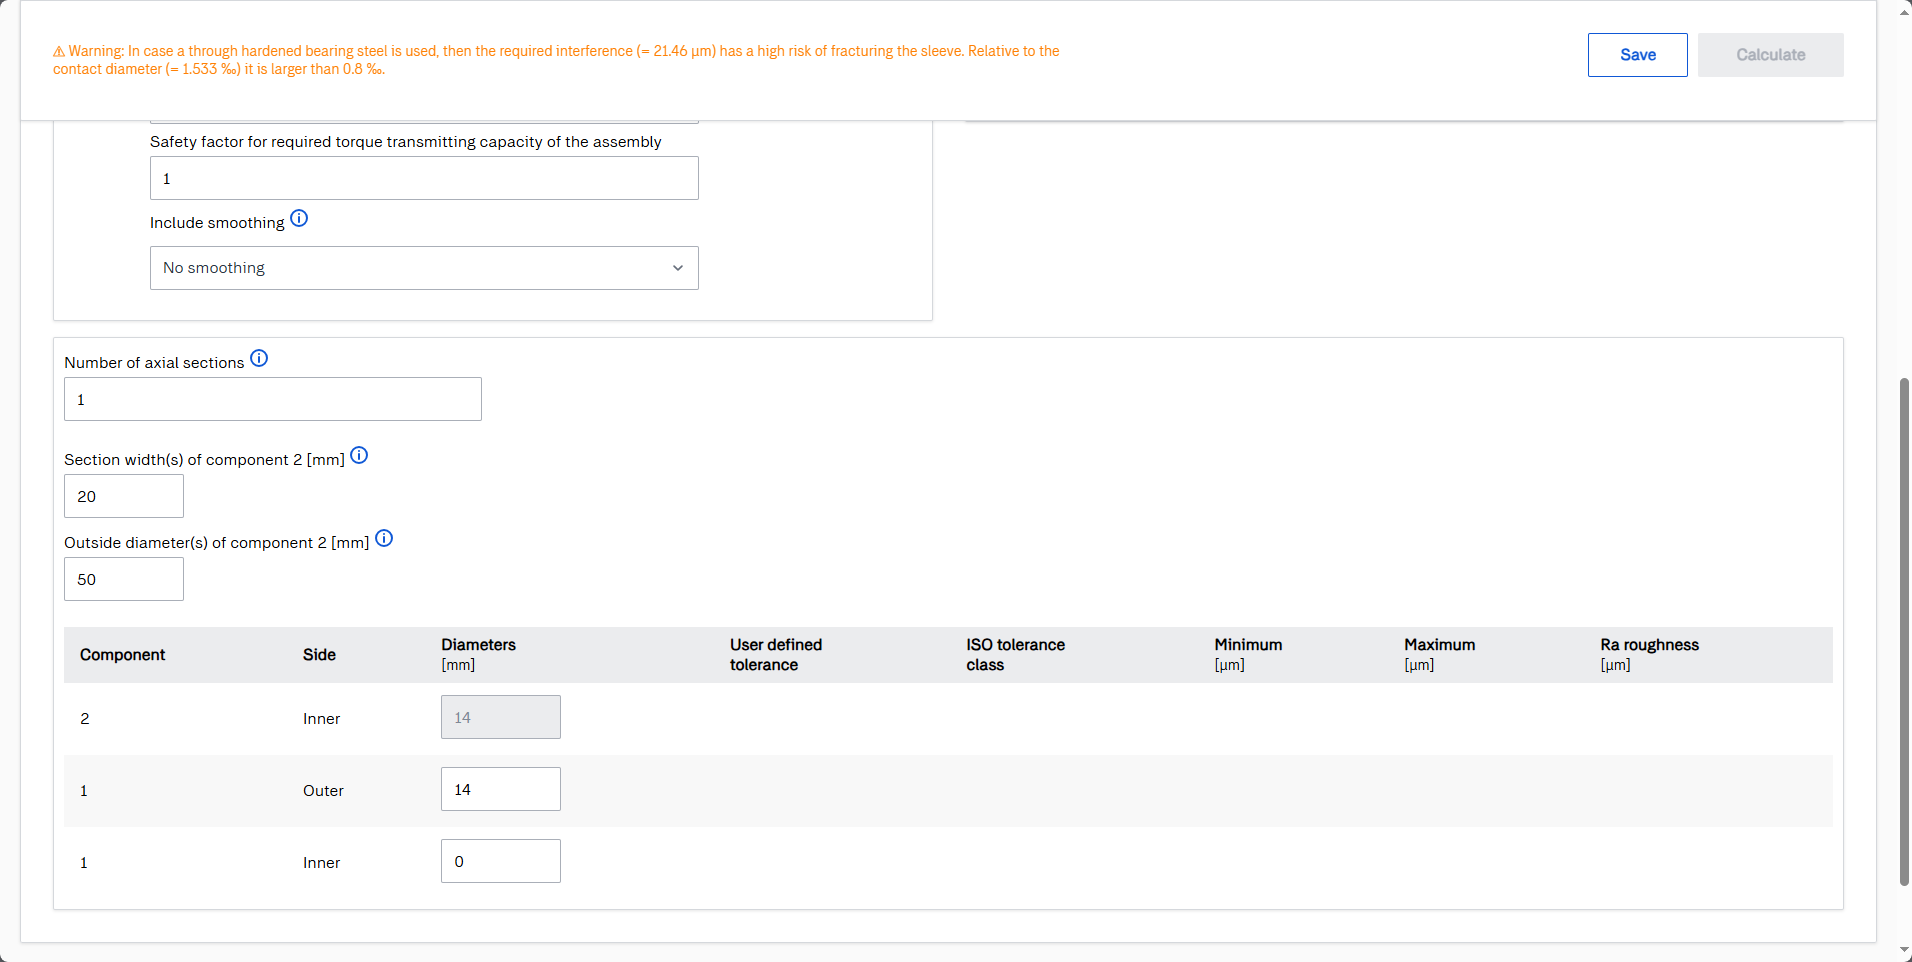Click the scrollbar down arrow
The image size is (1912, 962).
(x=1904, y=951)
